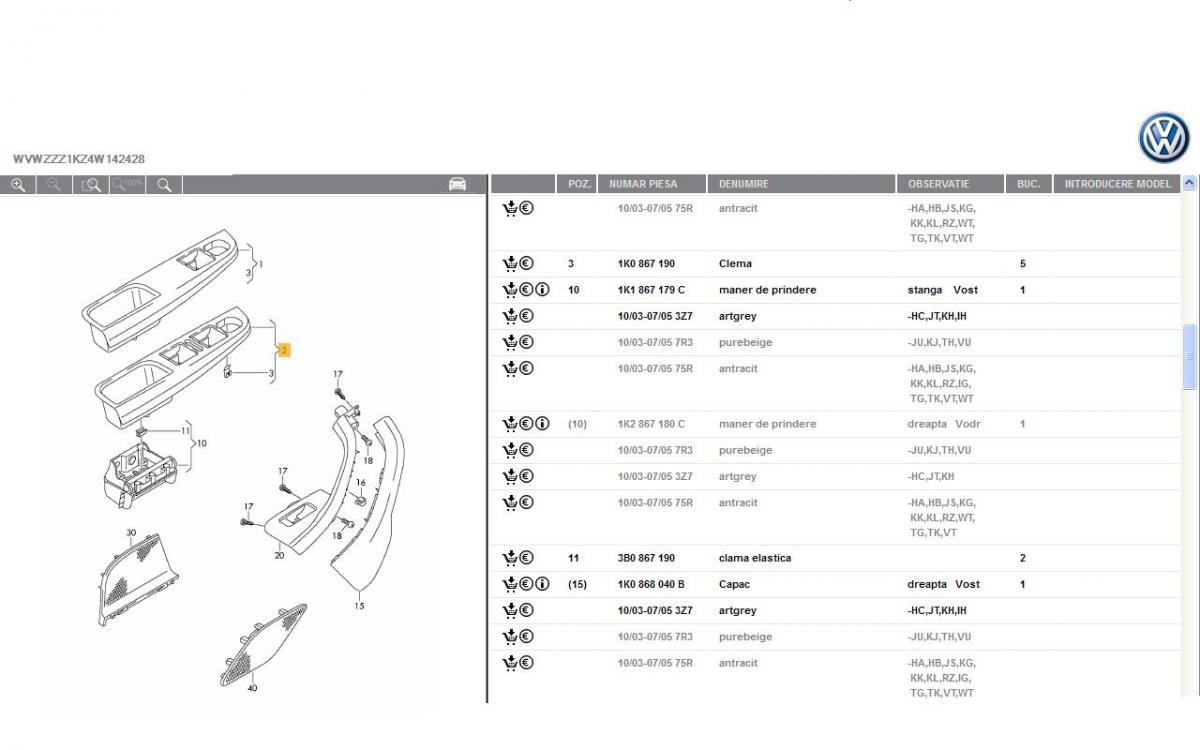Click the plain magnifier search icon
Screen dimensions: 1200x750
coord(164,185)
